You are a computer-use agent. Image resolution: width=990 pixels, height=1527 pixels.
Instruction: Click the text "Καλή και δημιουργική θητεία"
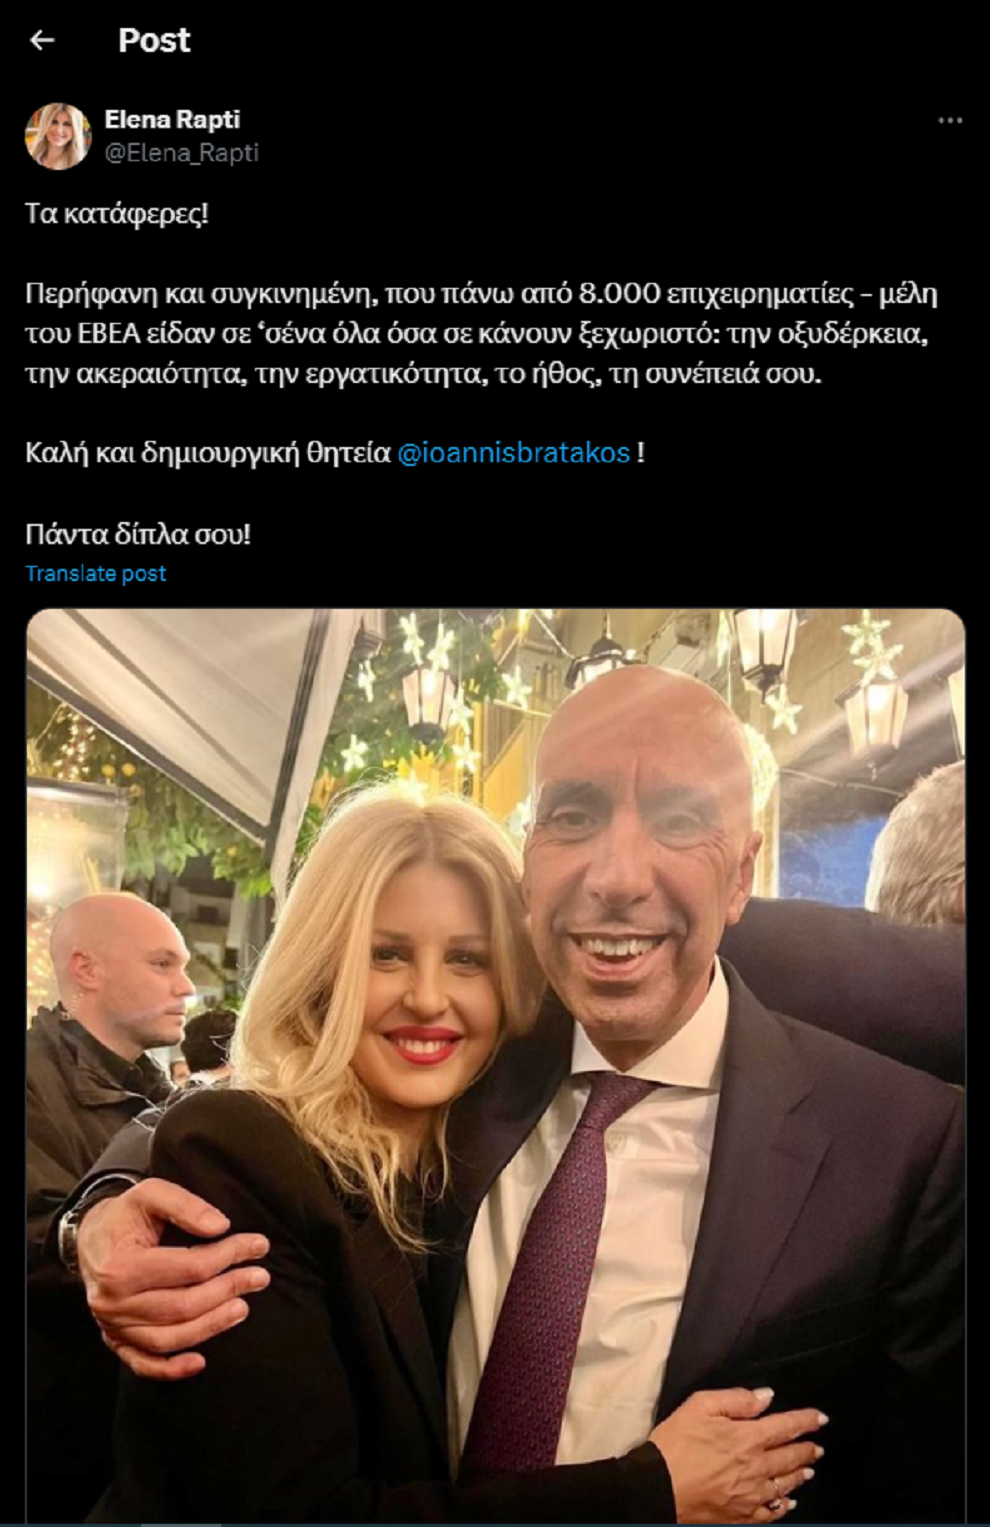click(208, 453)
